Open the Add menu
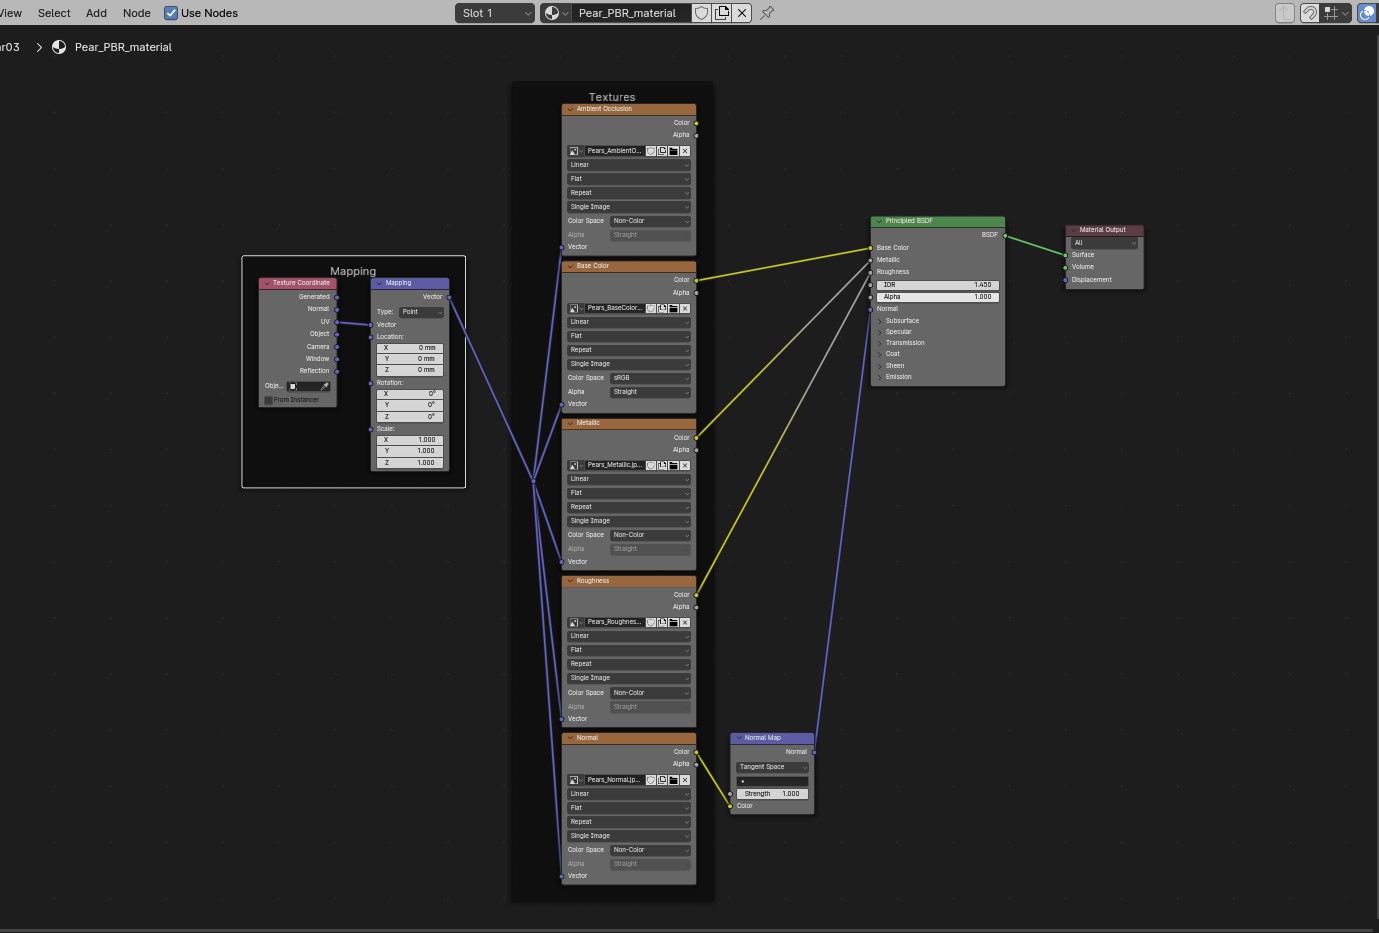 [x=96, y=13]
